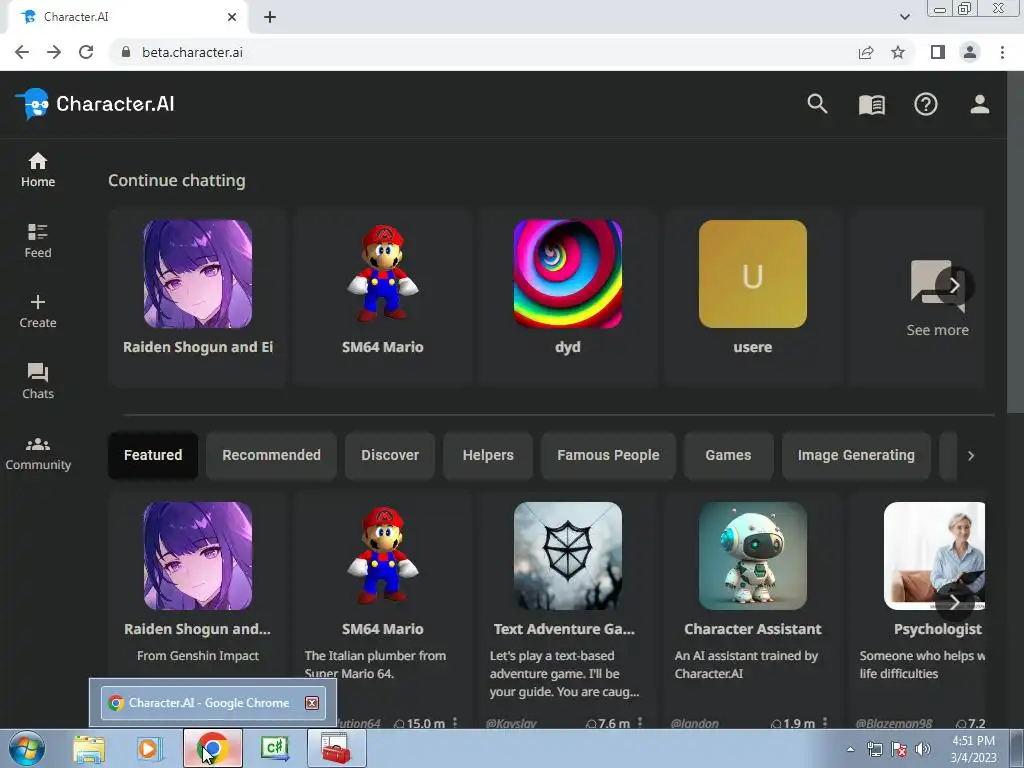Advance the featured characters carousel arrow

954,602
